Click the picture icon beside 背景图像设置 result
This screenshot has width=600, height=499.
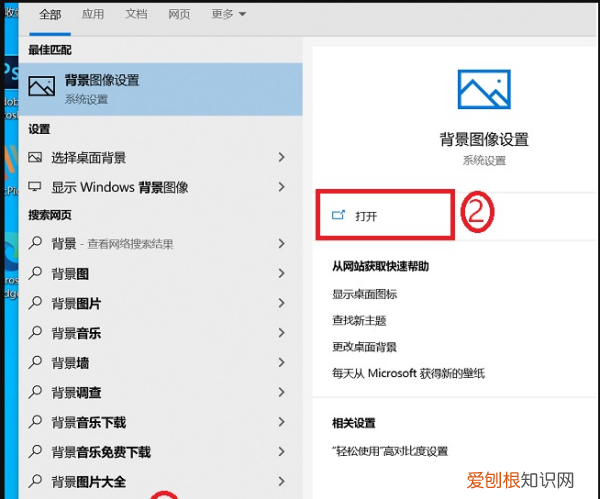(42, 86)
